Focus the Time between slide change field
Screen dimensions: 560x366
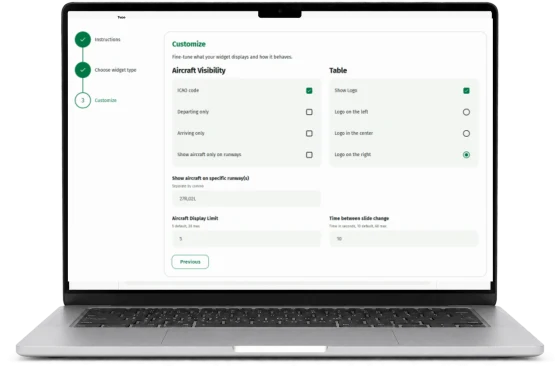(404, 239)
